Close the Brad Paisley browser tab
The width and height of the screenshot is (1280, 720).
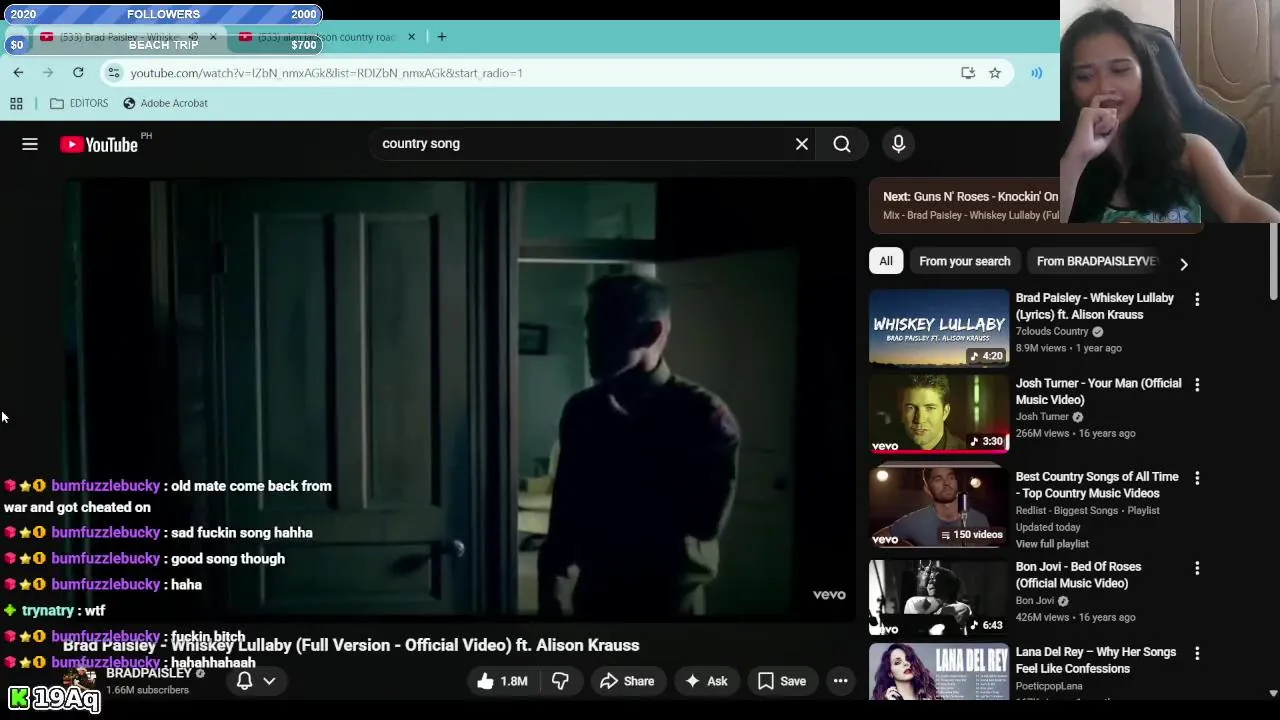point(213,37)
